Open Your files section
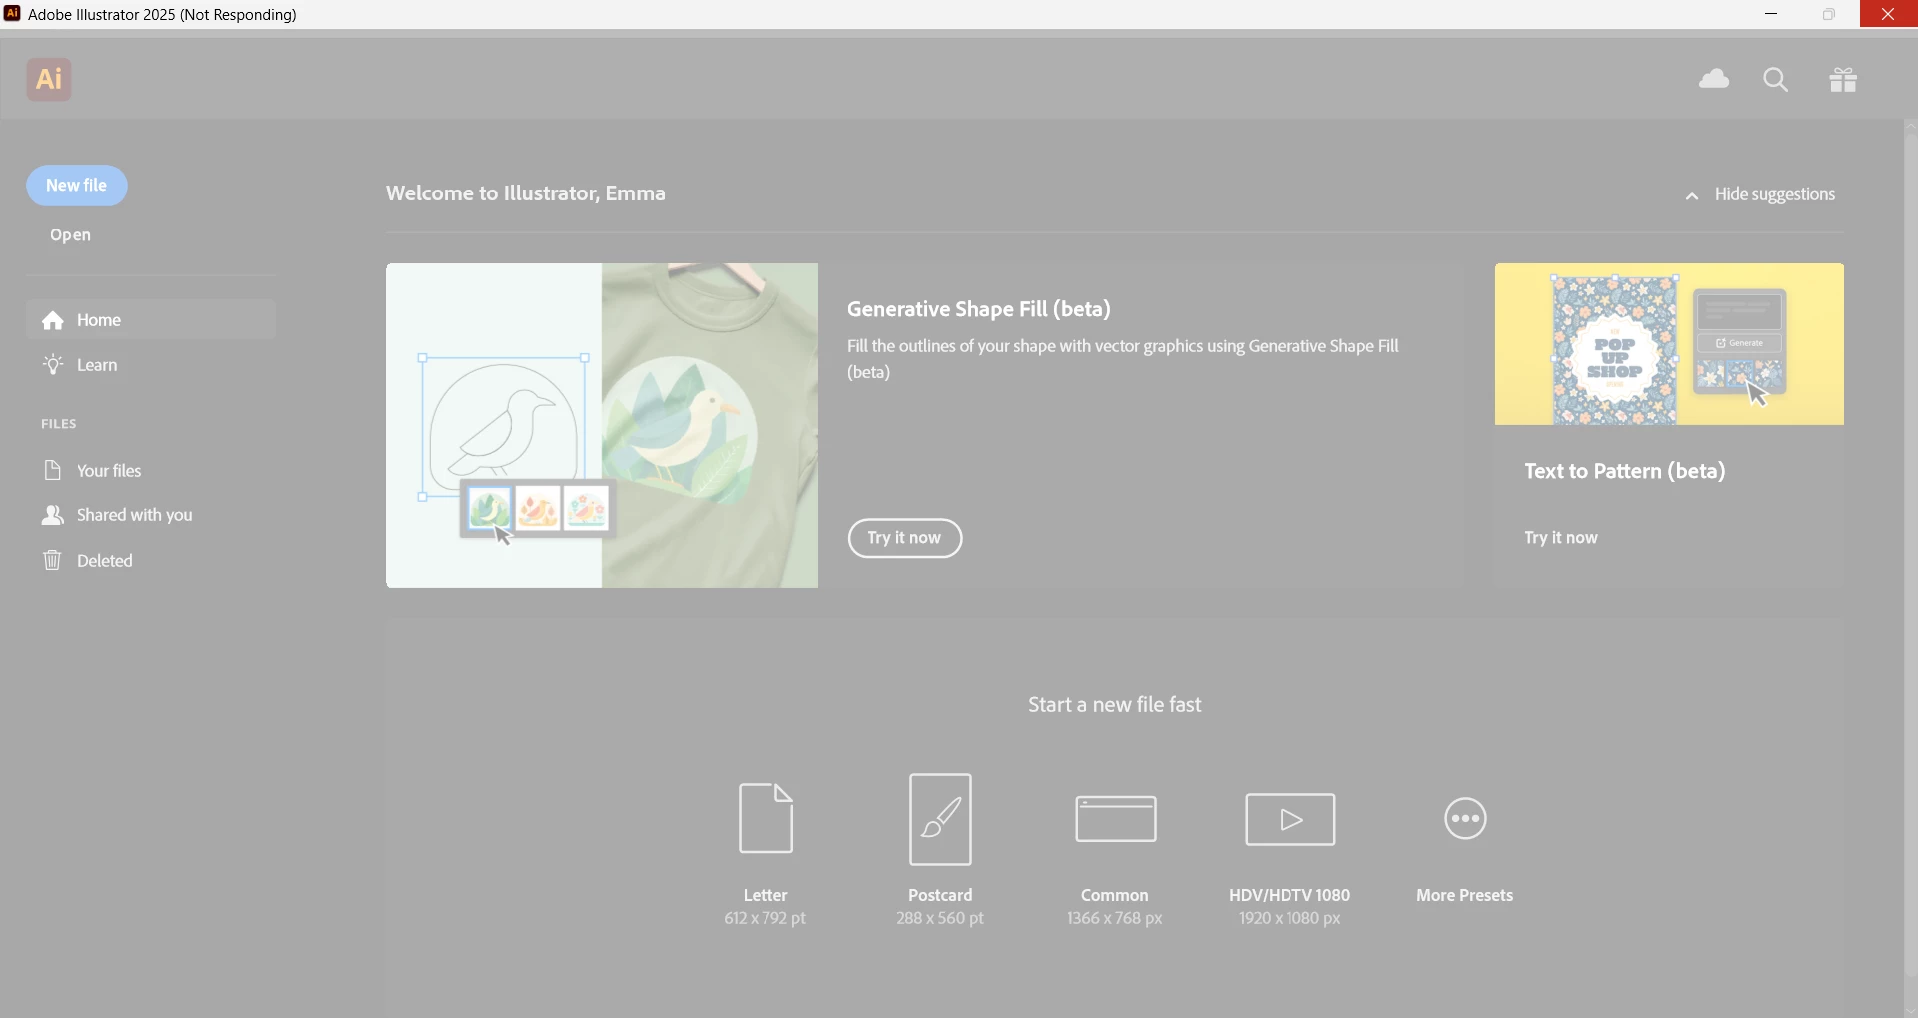The width and height of the screenshot is (1918, 1018). [x=151, y=470]
